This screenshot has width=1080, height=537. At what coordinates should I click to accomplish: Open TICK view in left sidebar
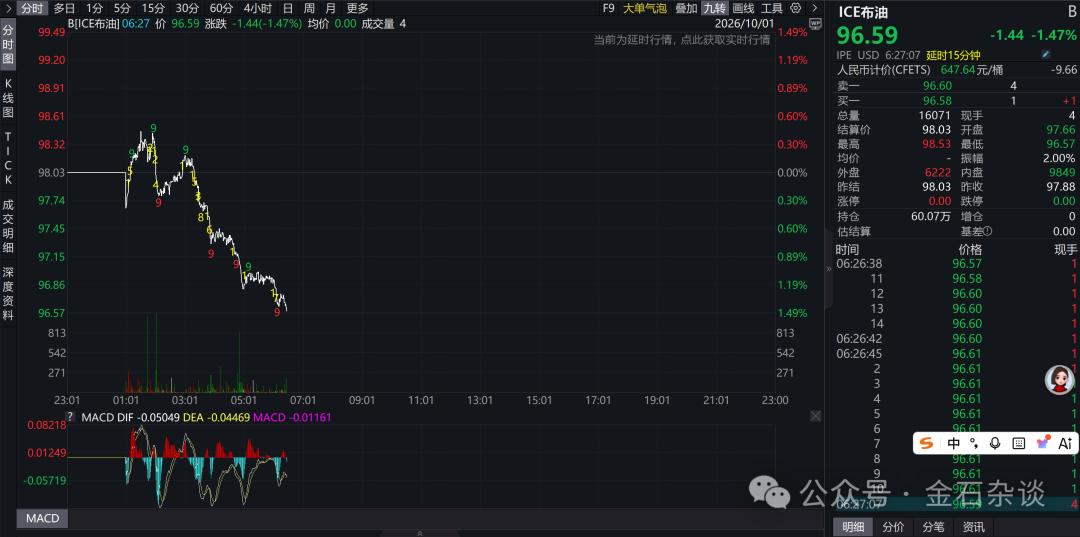(x=8, y=158)
